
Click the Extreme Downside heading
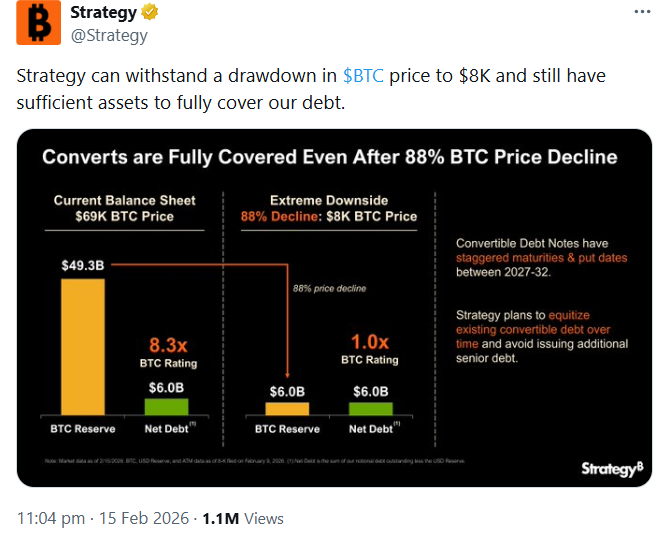pos(329,200)
